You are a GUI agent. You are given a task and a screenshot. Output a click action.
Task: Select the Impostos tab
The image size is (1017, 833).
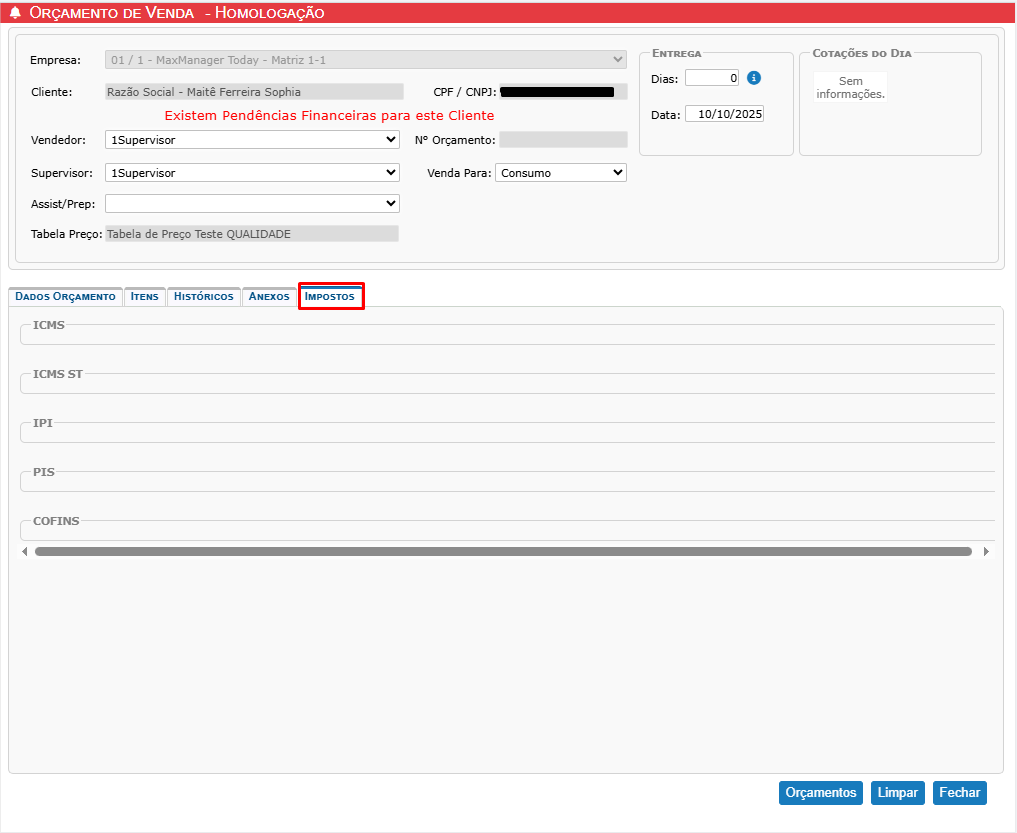point(330,297)
